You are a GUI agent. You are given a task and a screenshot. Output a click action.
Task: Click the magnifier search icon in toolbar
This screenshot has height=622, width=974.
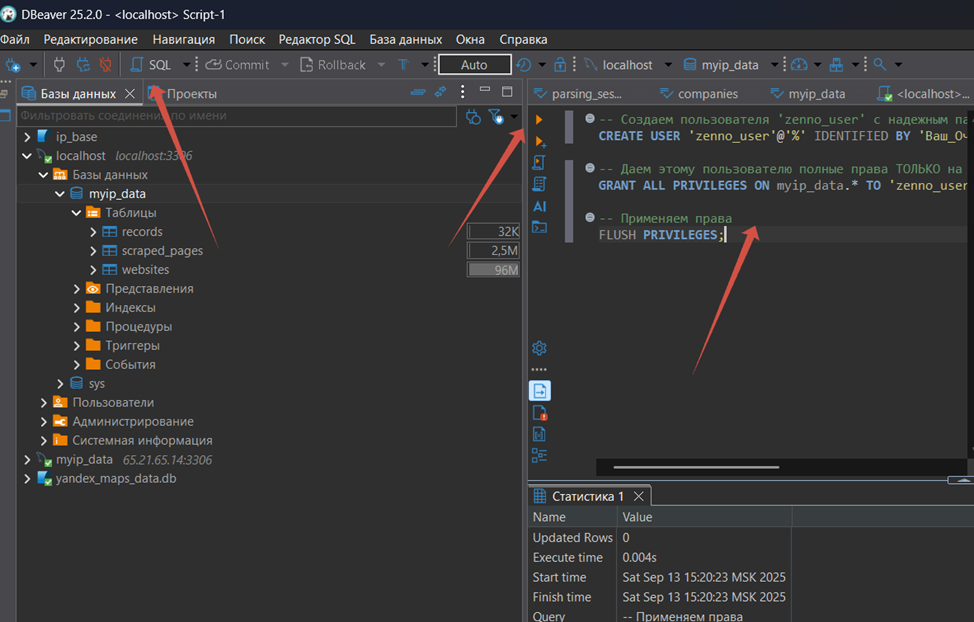[x=880, y=65]
